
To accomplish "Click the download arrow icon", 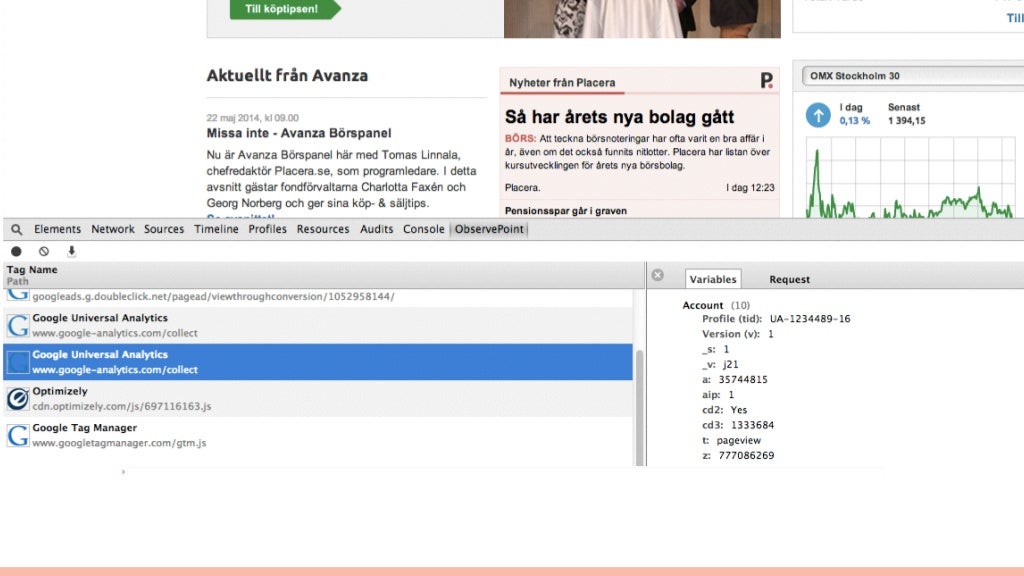I will (x=72, y=251).
